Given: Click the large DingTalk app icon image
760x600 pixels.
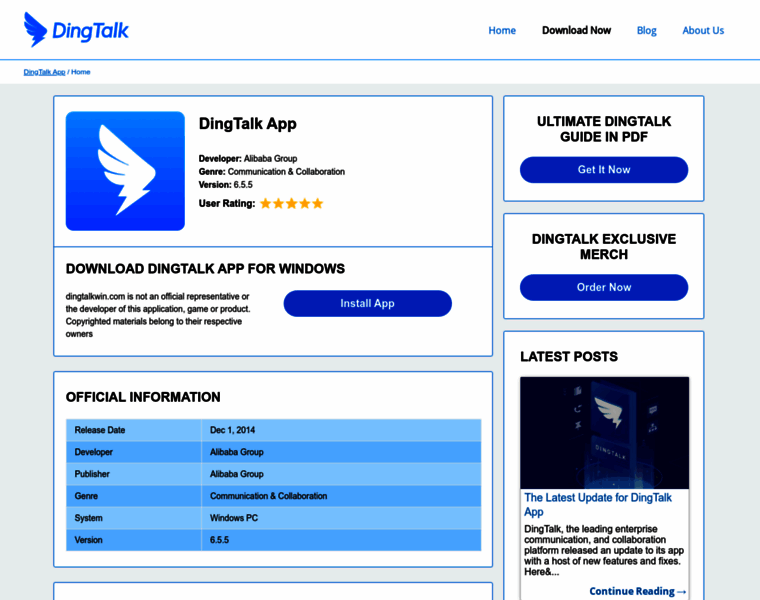Looking at the screenshot, I should [125, 171].
